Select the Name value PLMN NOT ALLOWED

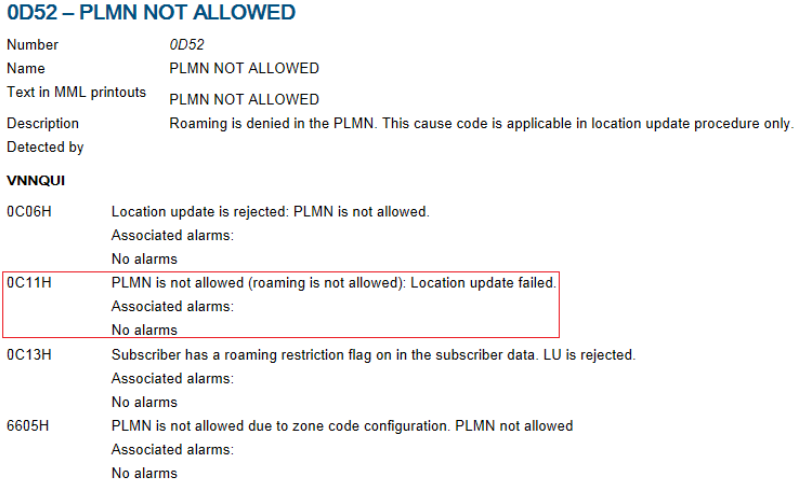pos(244,68)
